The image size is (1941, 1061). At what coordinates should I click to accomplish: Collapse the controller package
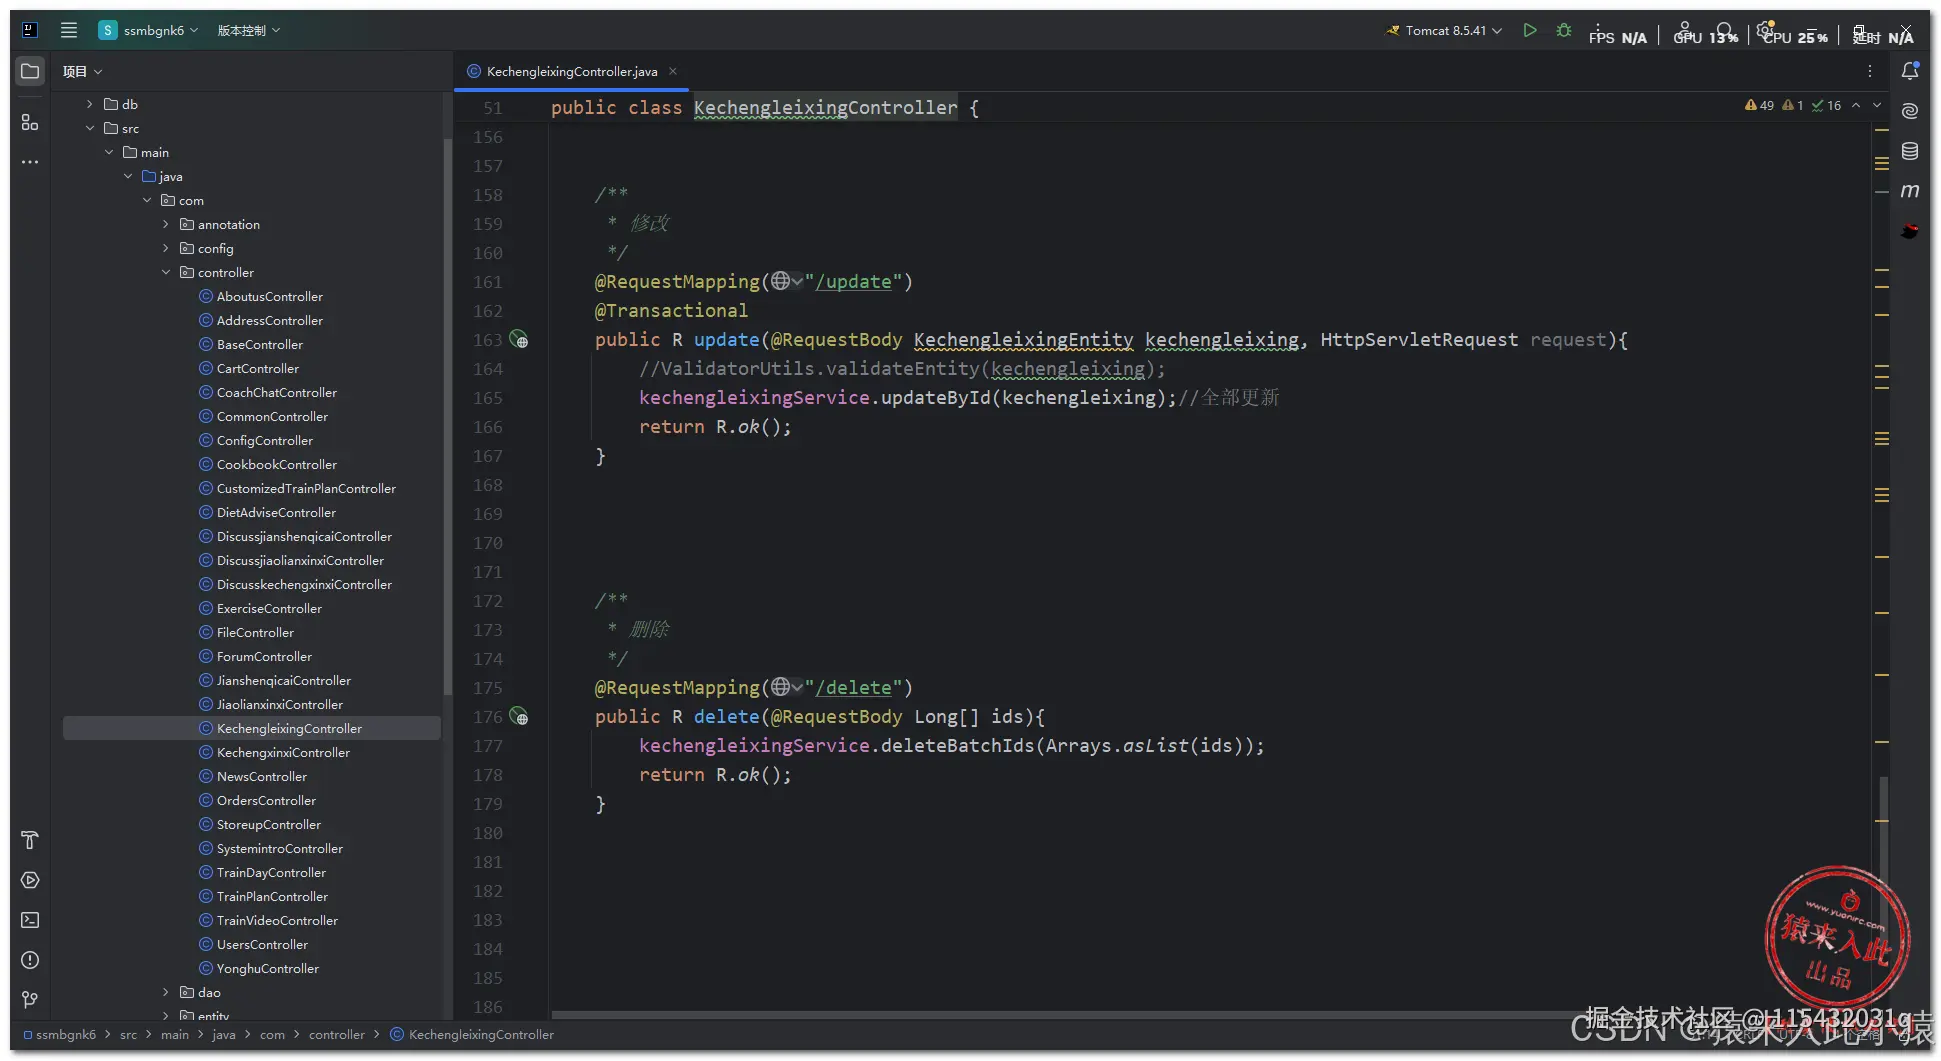(165, 272)
